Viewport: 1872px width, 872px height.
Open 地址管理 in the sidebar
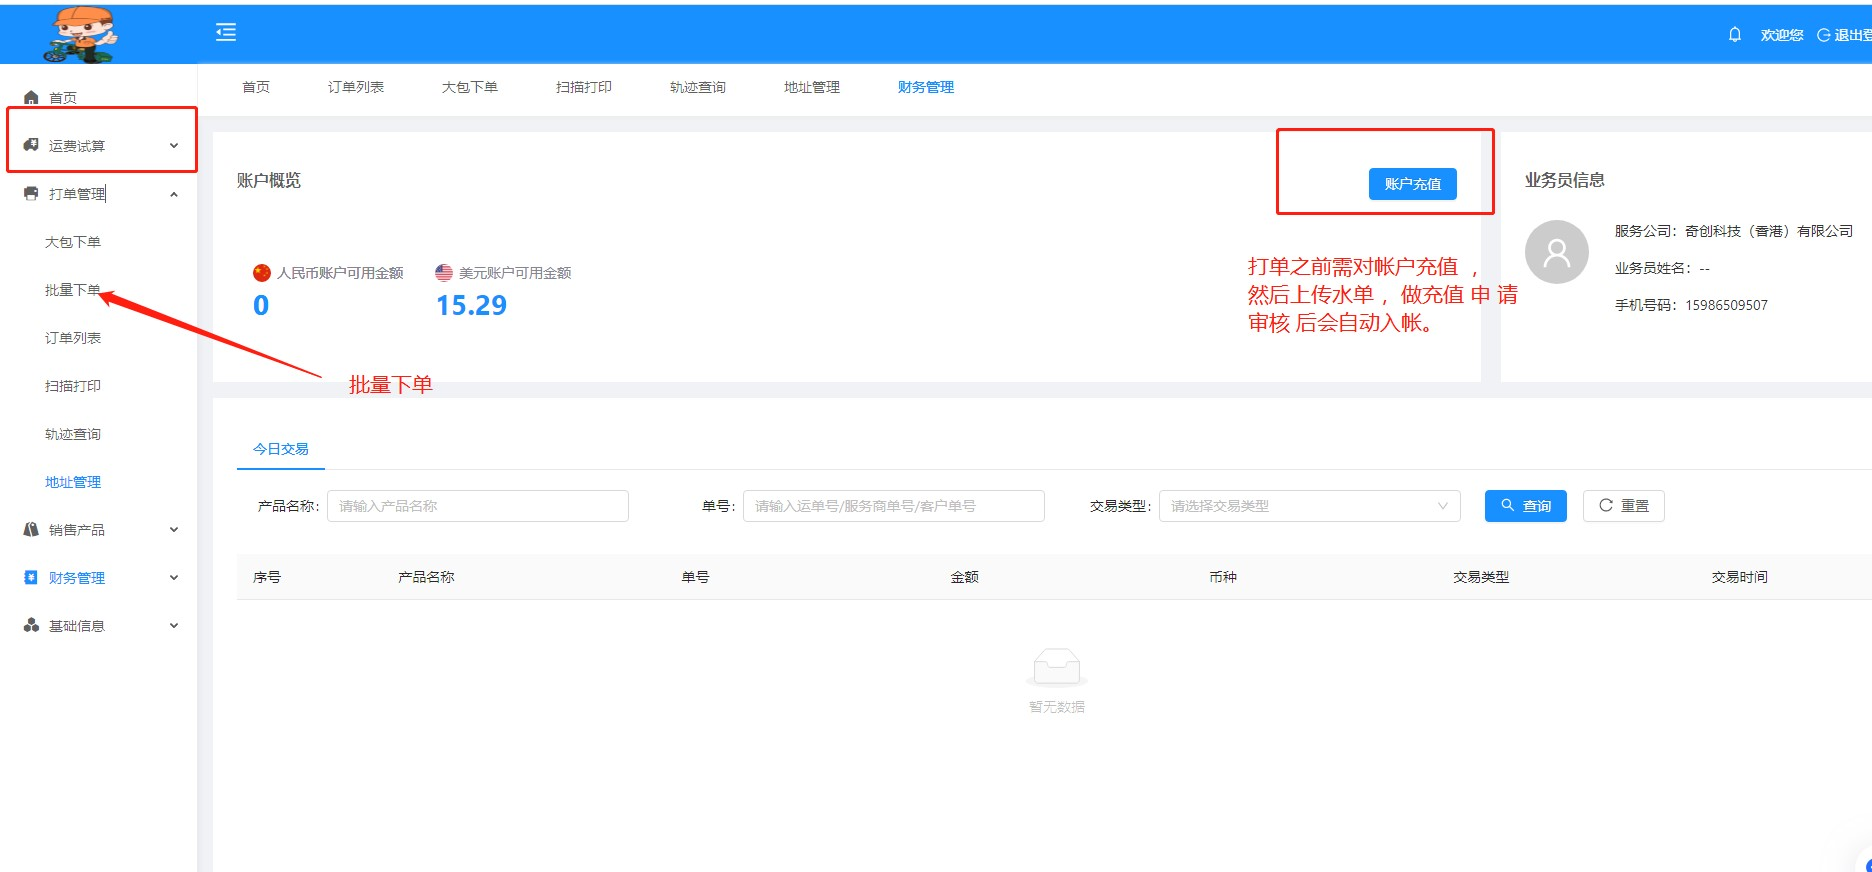pos(73,482)
